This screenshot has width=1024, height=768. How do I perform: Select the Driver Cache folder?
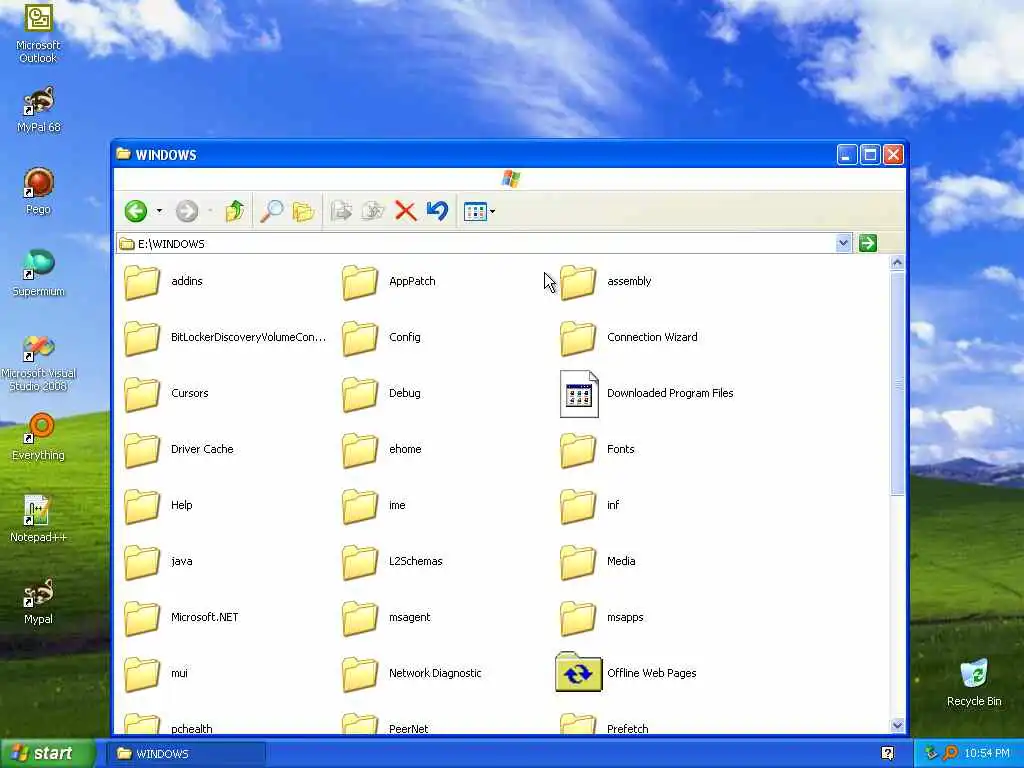tap(179, 449)
